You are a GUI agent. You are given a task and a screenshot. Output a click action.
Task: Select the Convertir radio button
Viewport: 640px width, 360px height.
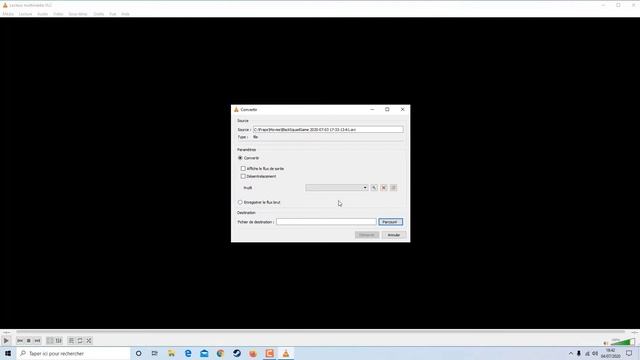click(240, 158)
